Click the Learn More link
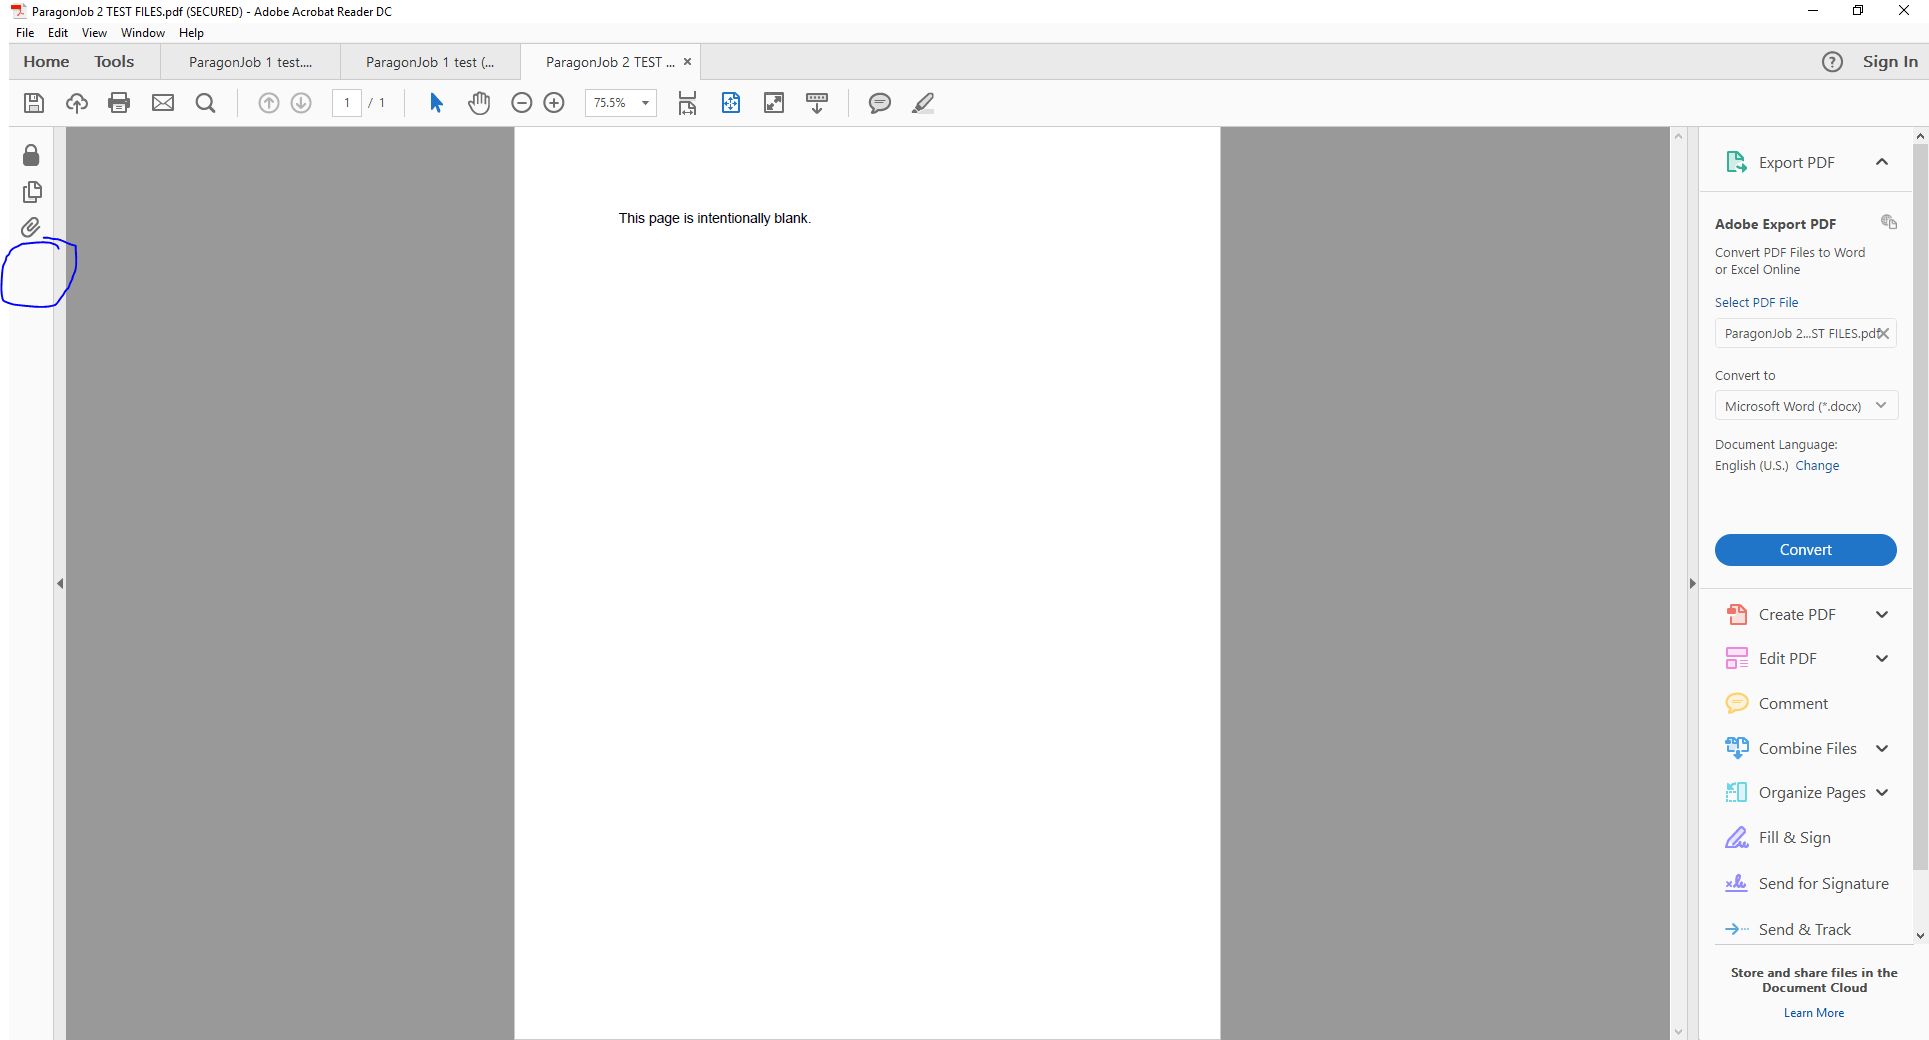 coord(1814,1013)
